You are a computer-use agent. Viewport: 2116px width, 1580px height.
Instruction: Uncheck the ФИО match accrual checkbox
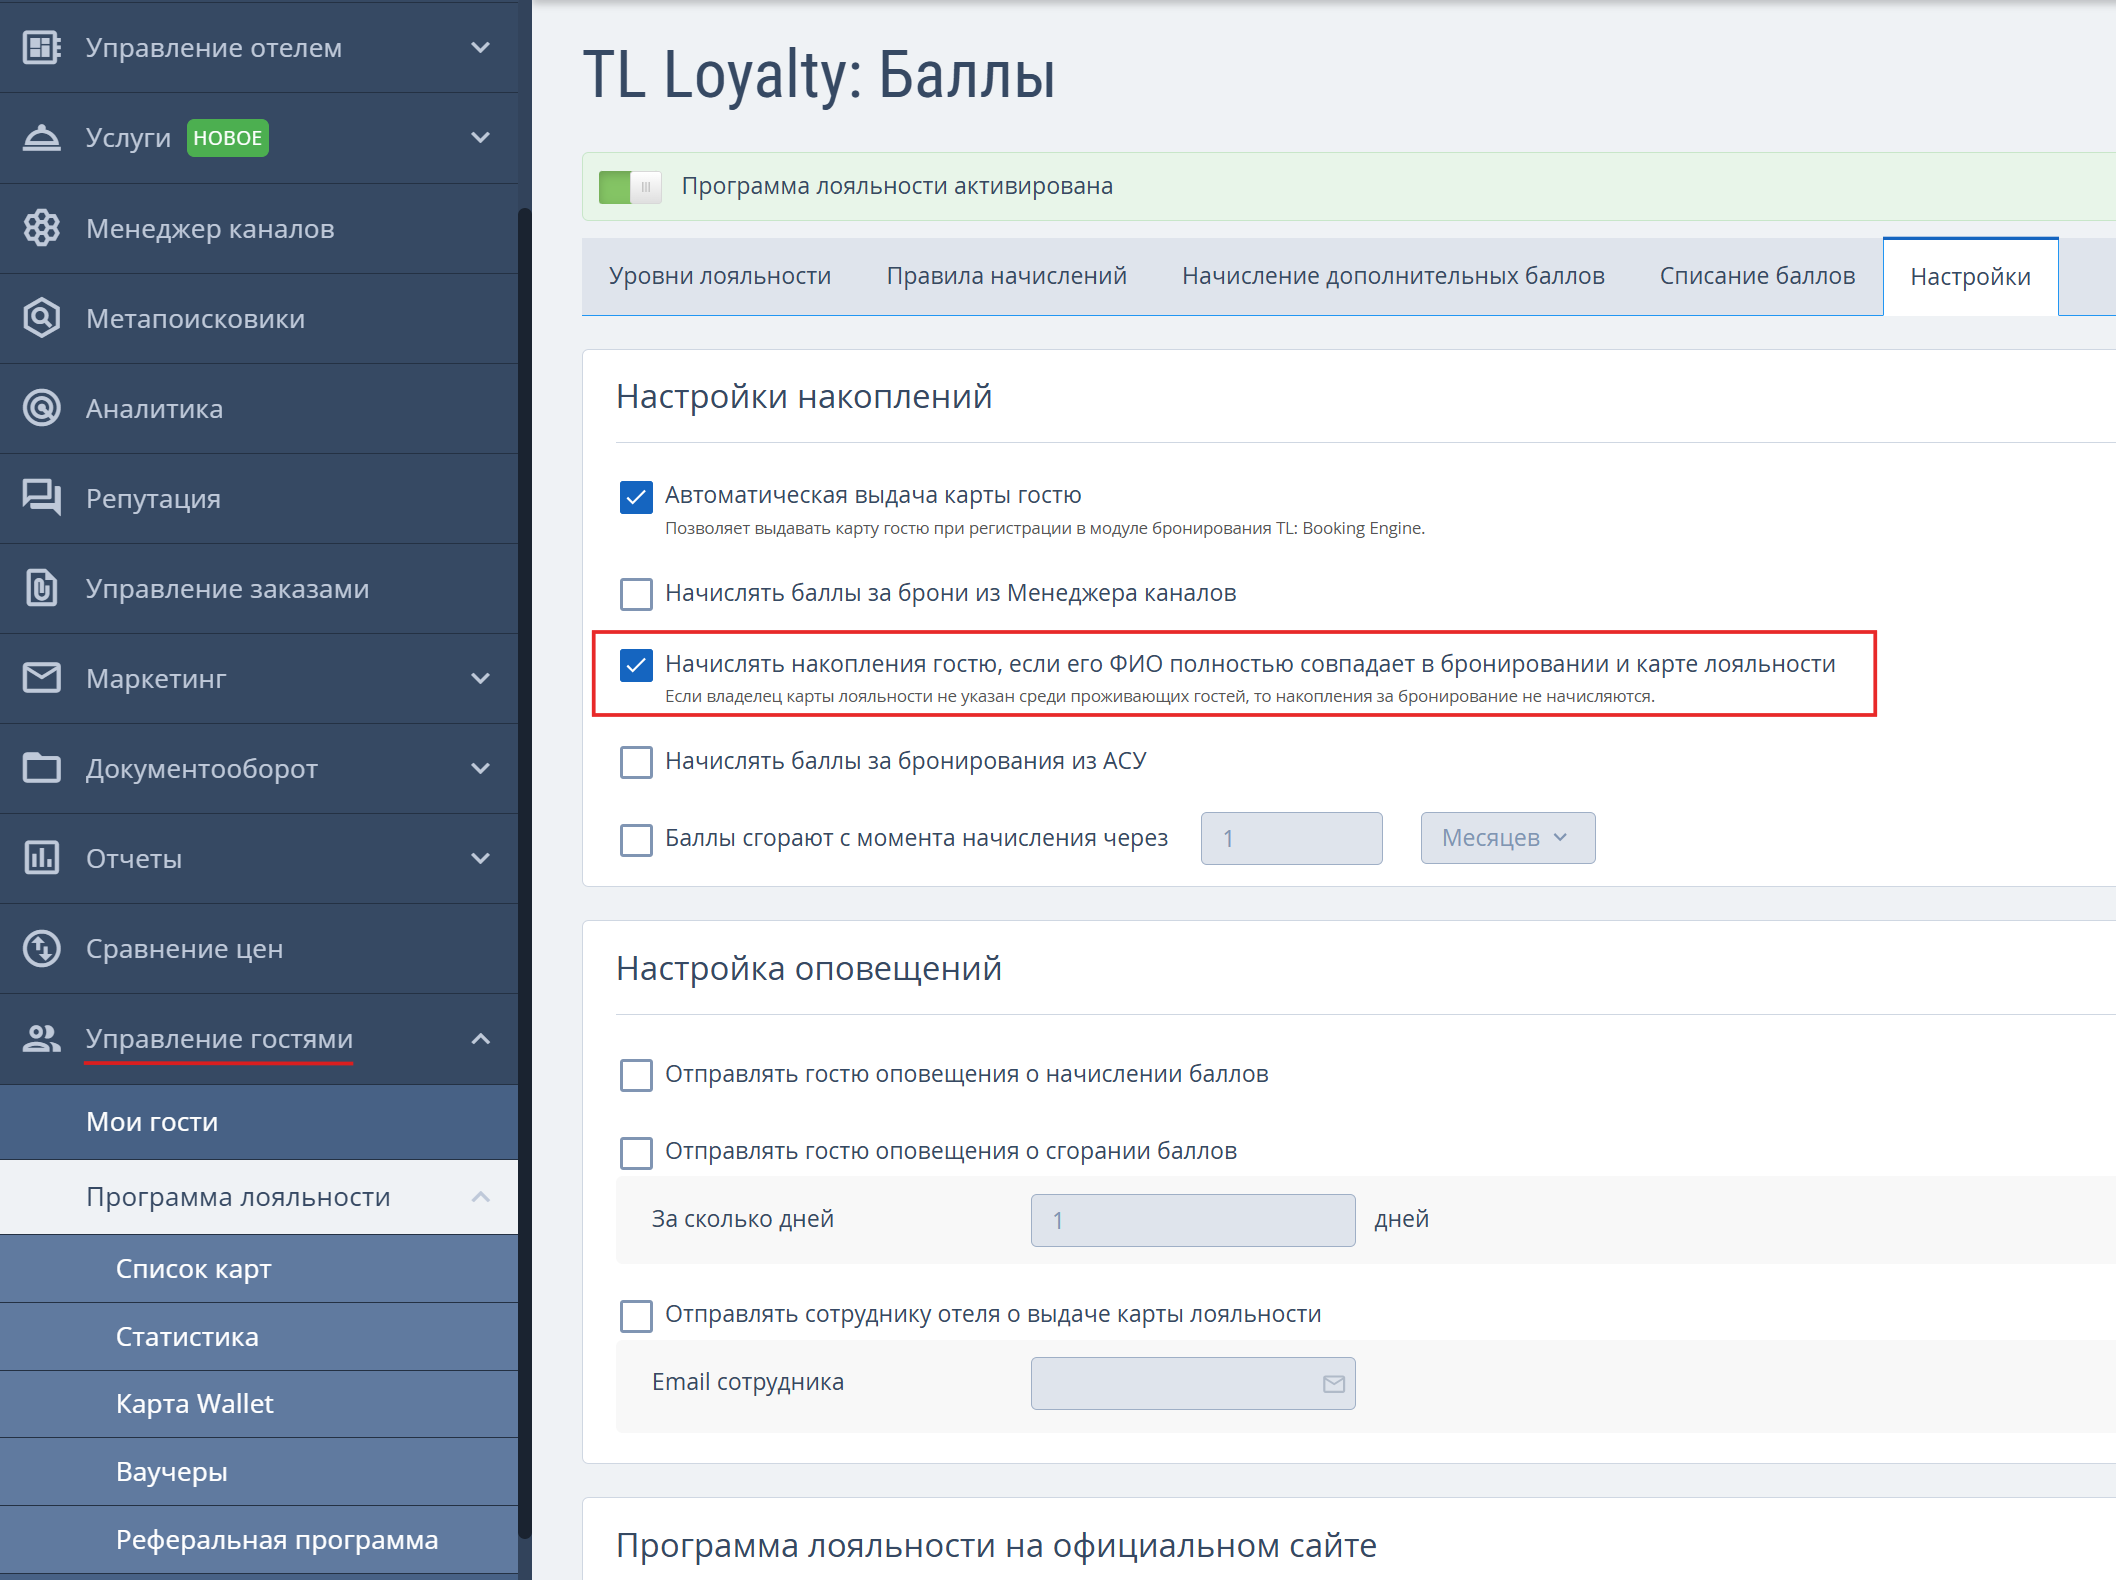(x=636, y=665)
